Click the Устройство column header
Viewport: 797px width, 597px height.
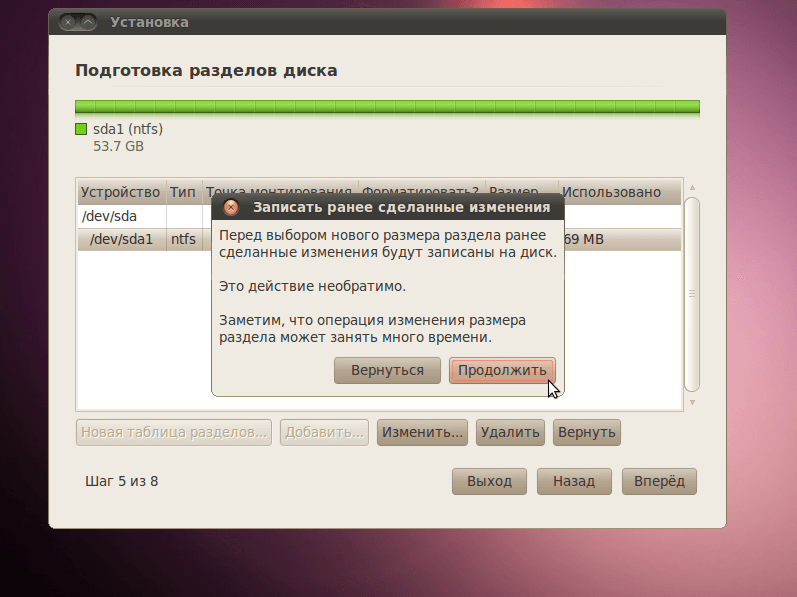121,192
